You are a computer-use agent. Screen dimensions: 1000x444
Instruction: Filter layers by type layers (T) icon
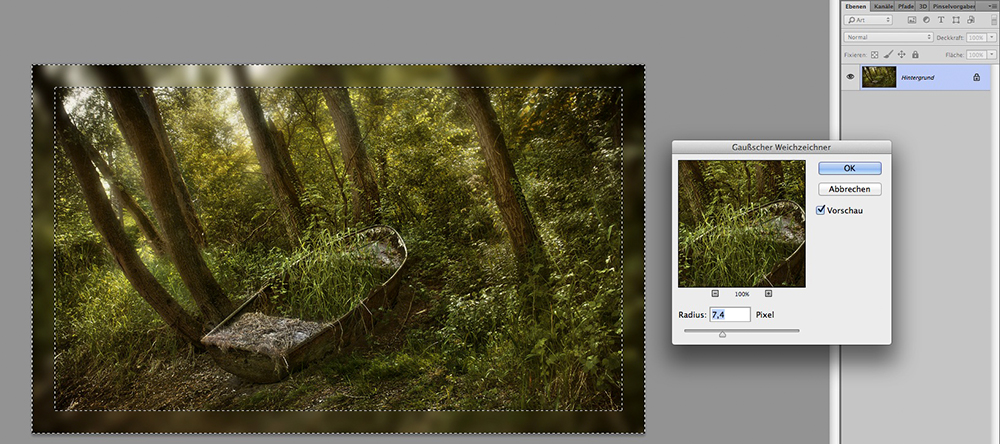941,20
